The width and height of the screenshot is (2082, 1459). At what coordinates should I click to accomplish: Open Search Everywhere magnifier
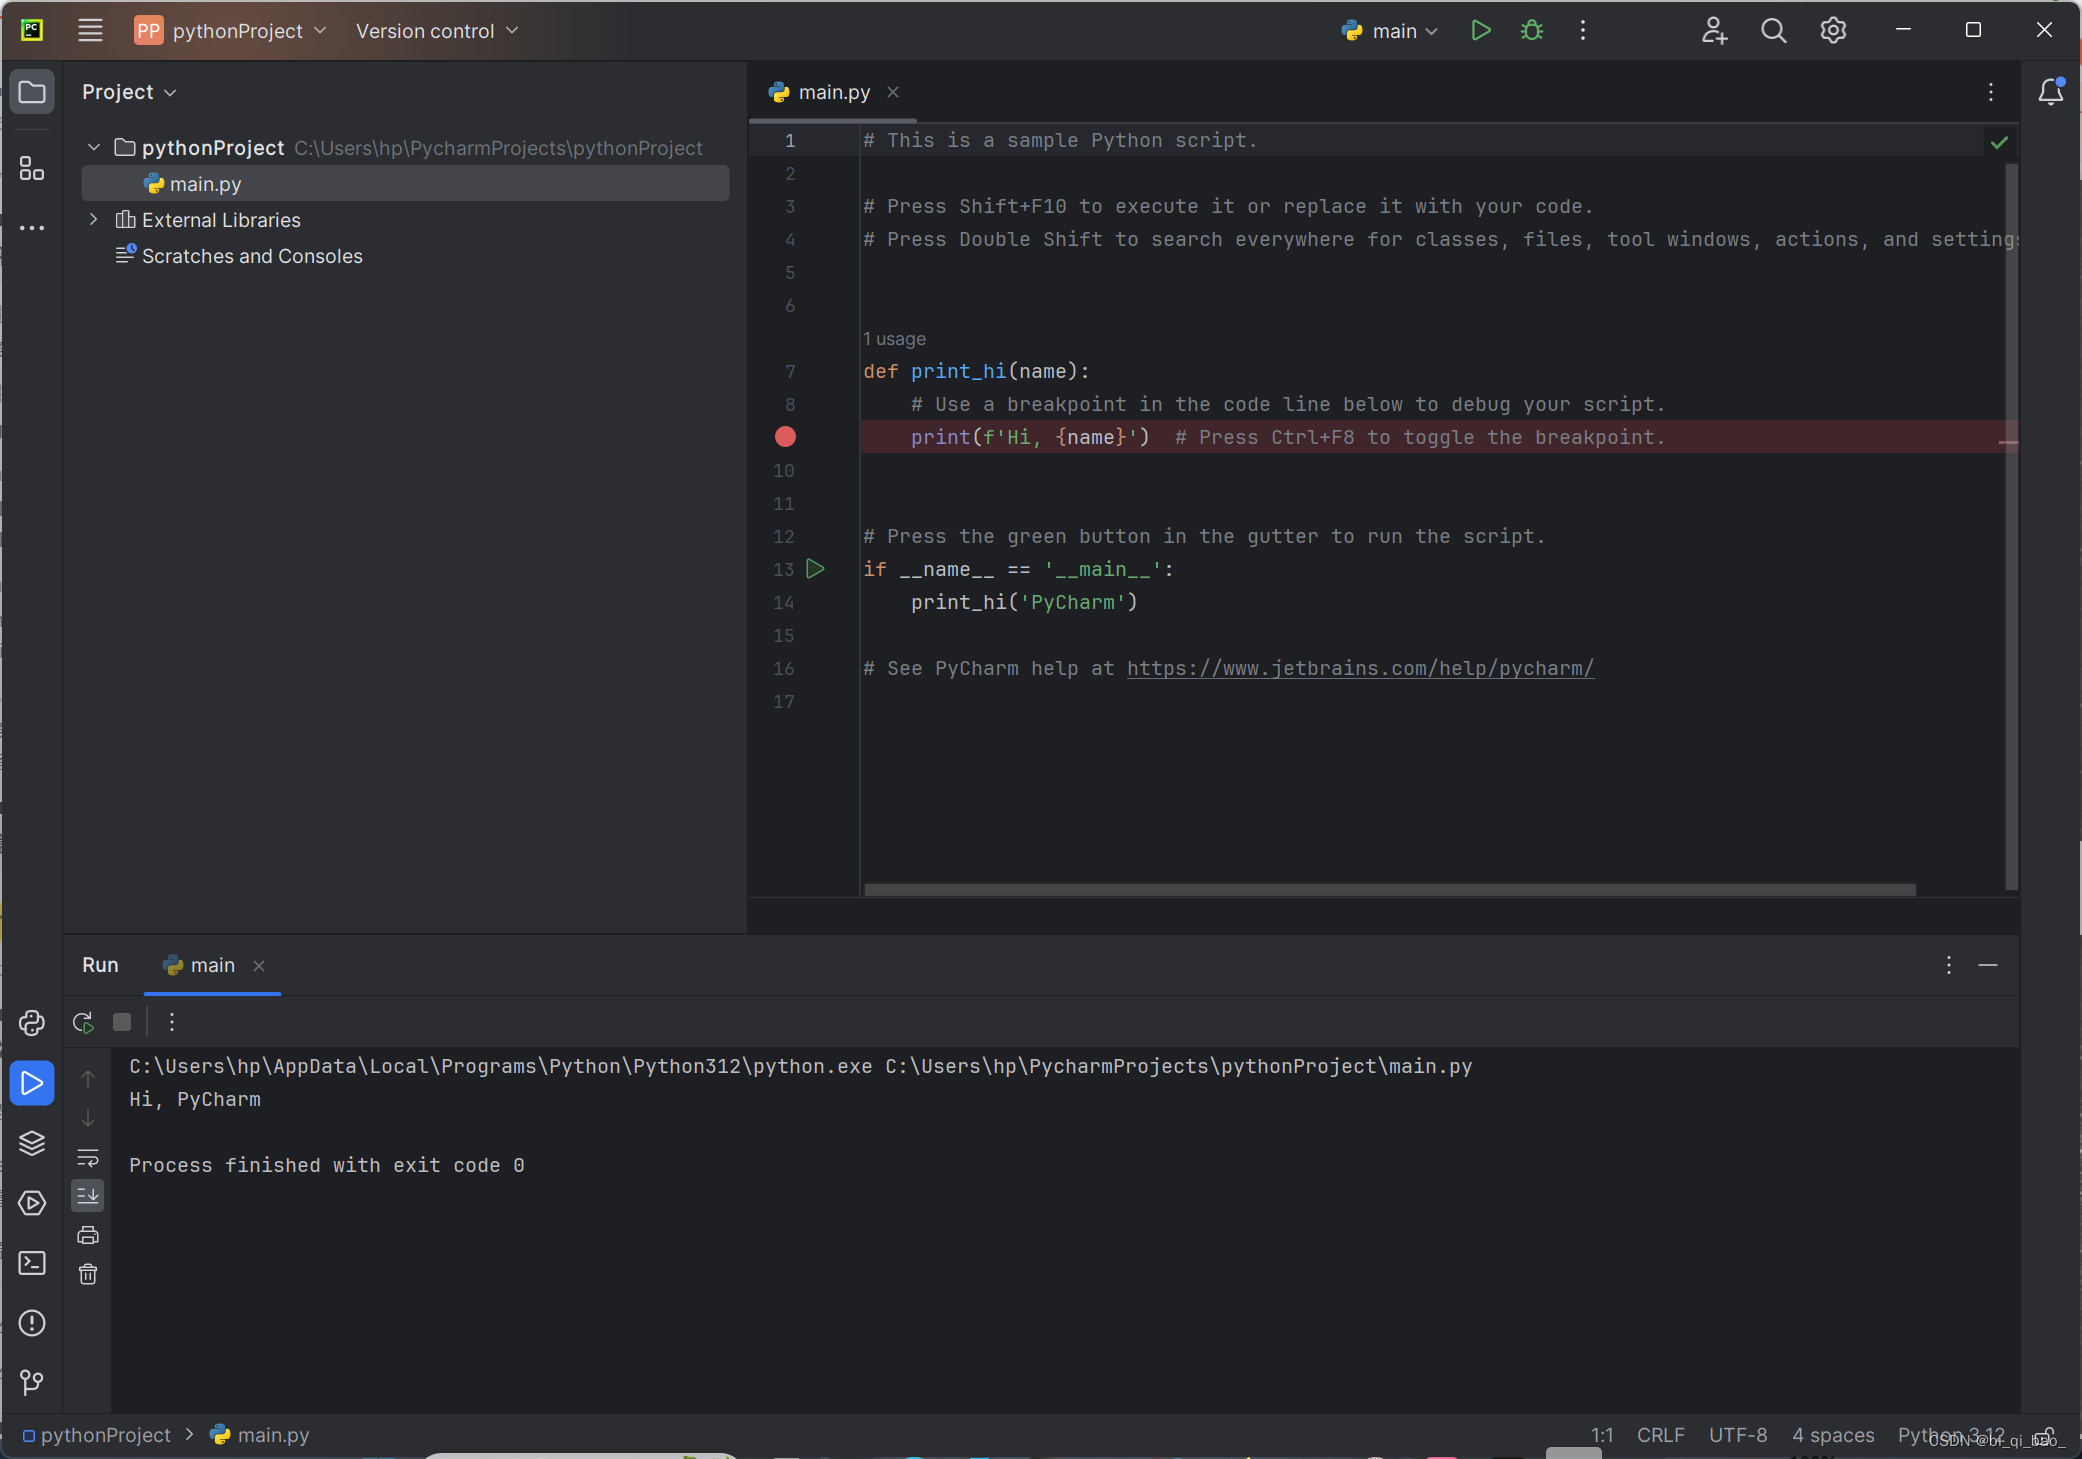coord(1773,30)
